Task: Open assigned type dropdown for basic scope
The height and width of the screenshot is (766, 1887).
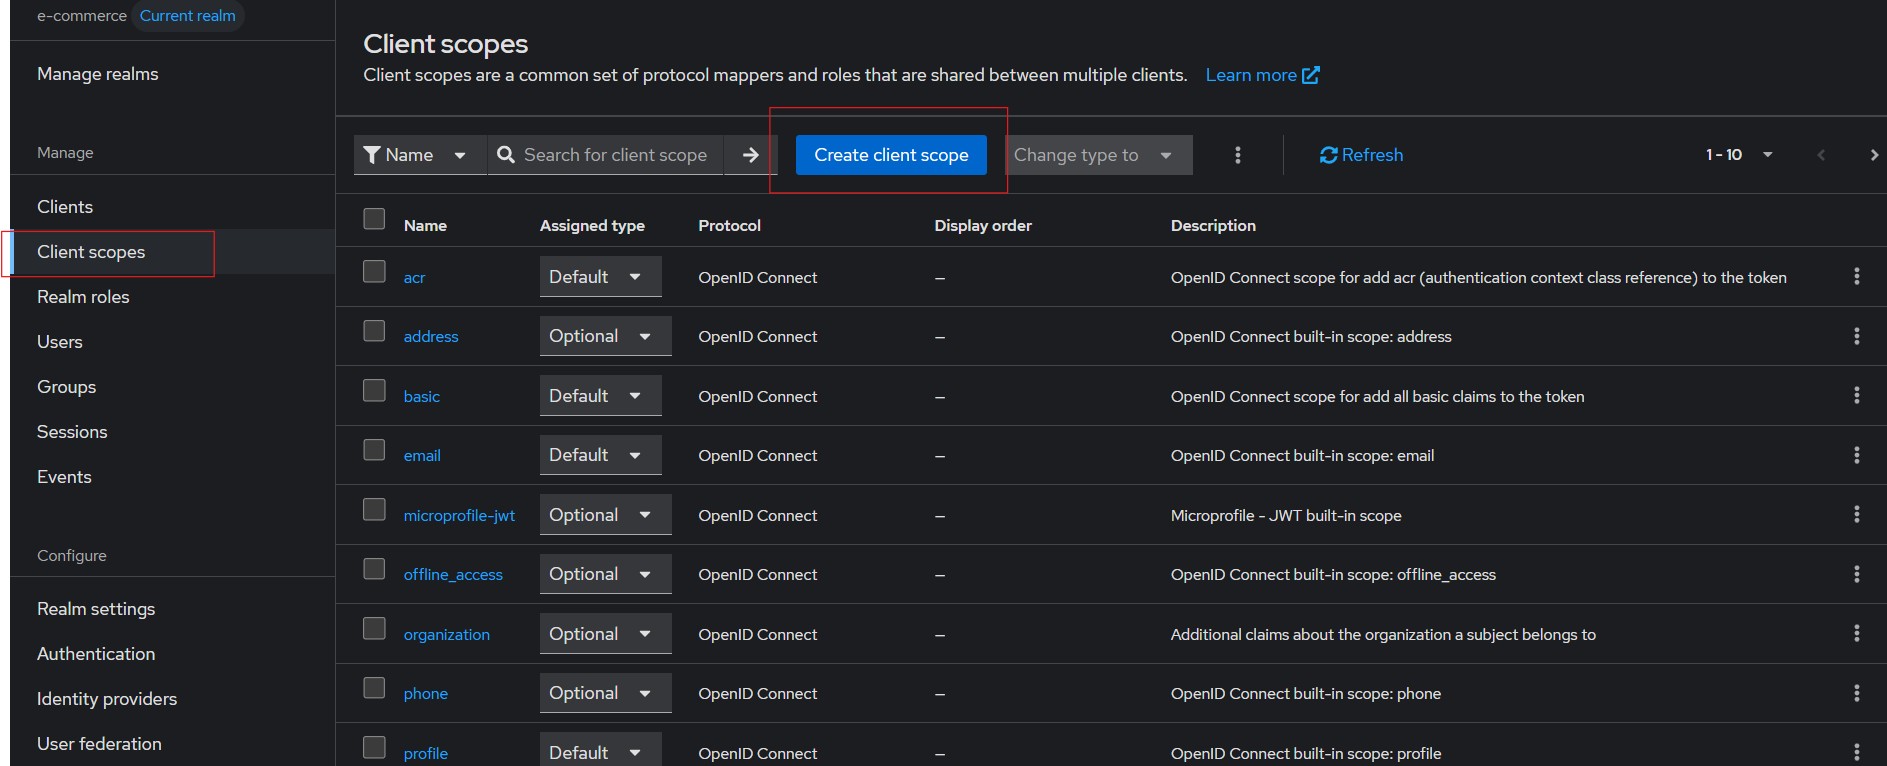Action: point(598,396)
